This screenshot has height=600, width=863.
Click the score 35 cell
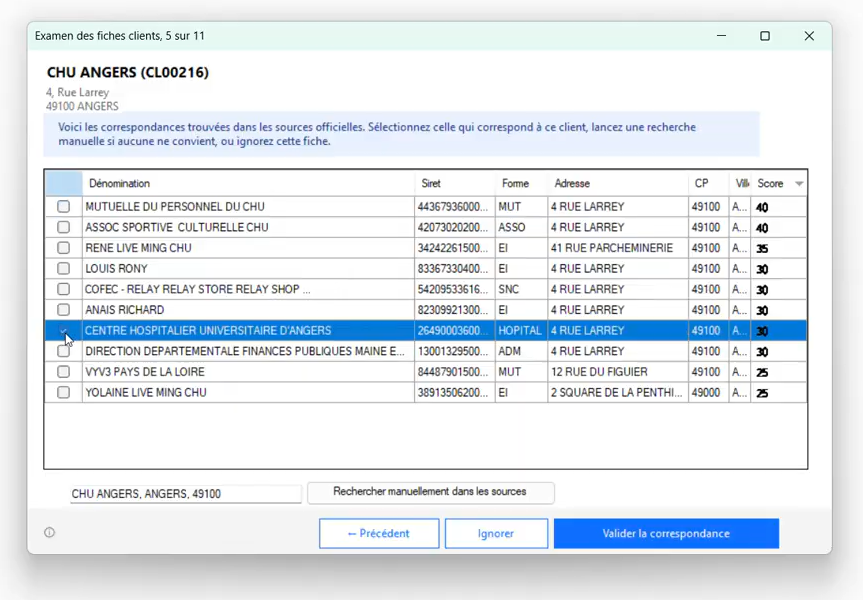(778, 248)
